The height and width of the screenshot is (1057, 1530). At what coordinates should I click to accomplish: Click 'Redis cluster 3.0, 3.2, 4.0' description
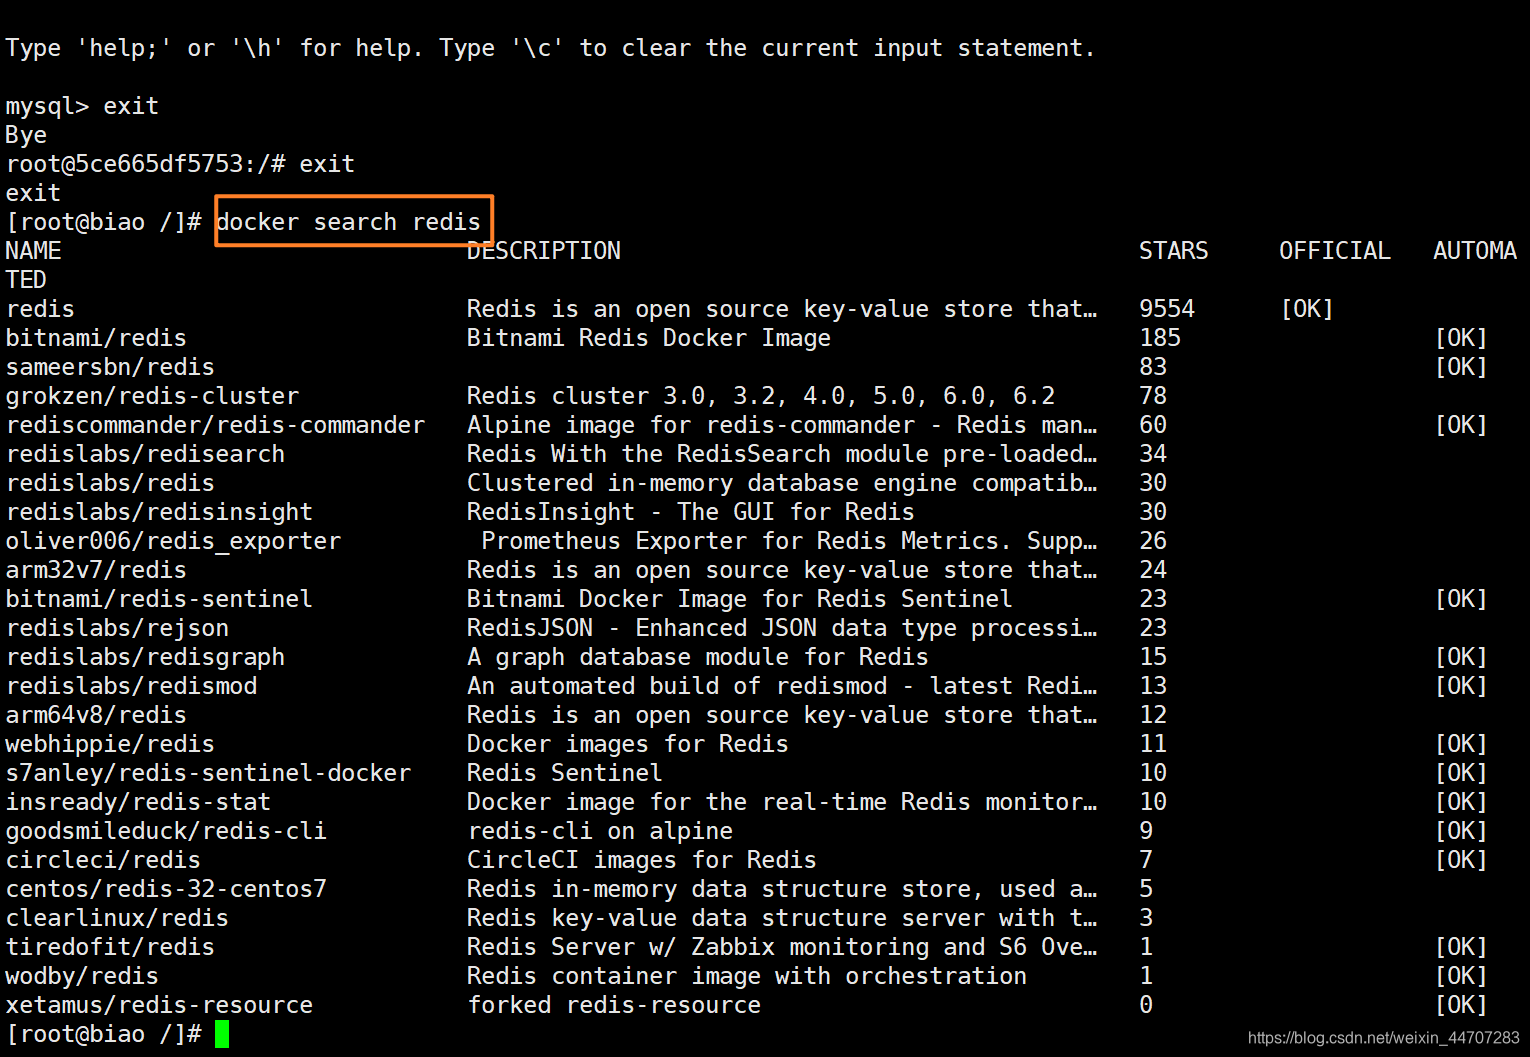tap(760, 396)
